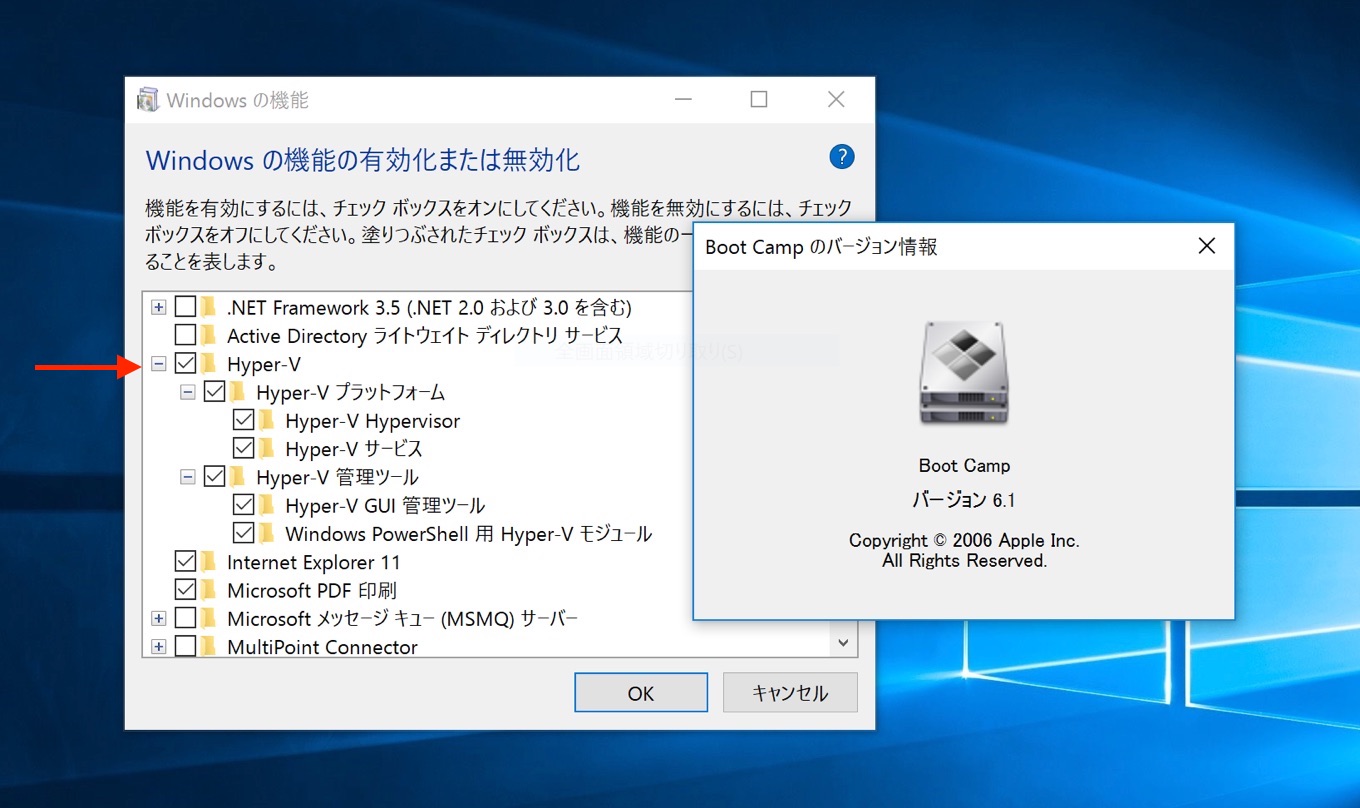Click the Boot Camp drive icon
Screen dimensions: 1360x808
point(964,373)
